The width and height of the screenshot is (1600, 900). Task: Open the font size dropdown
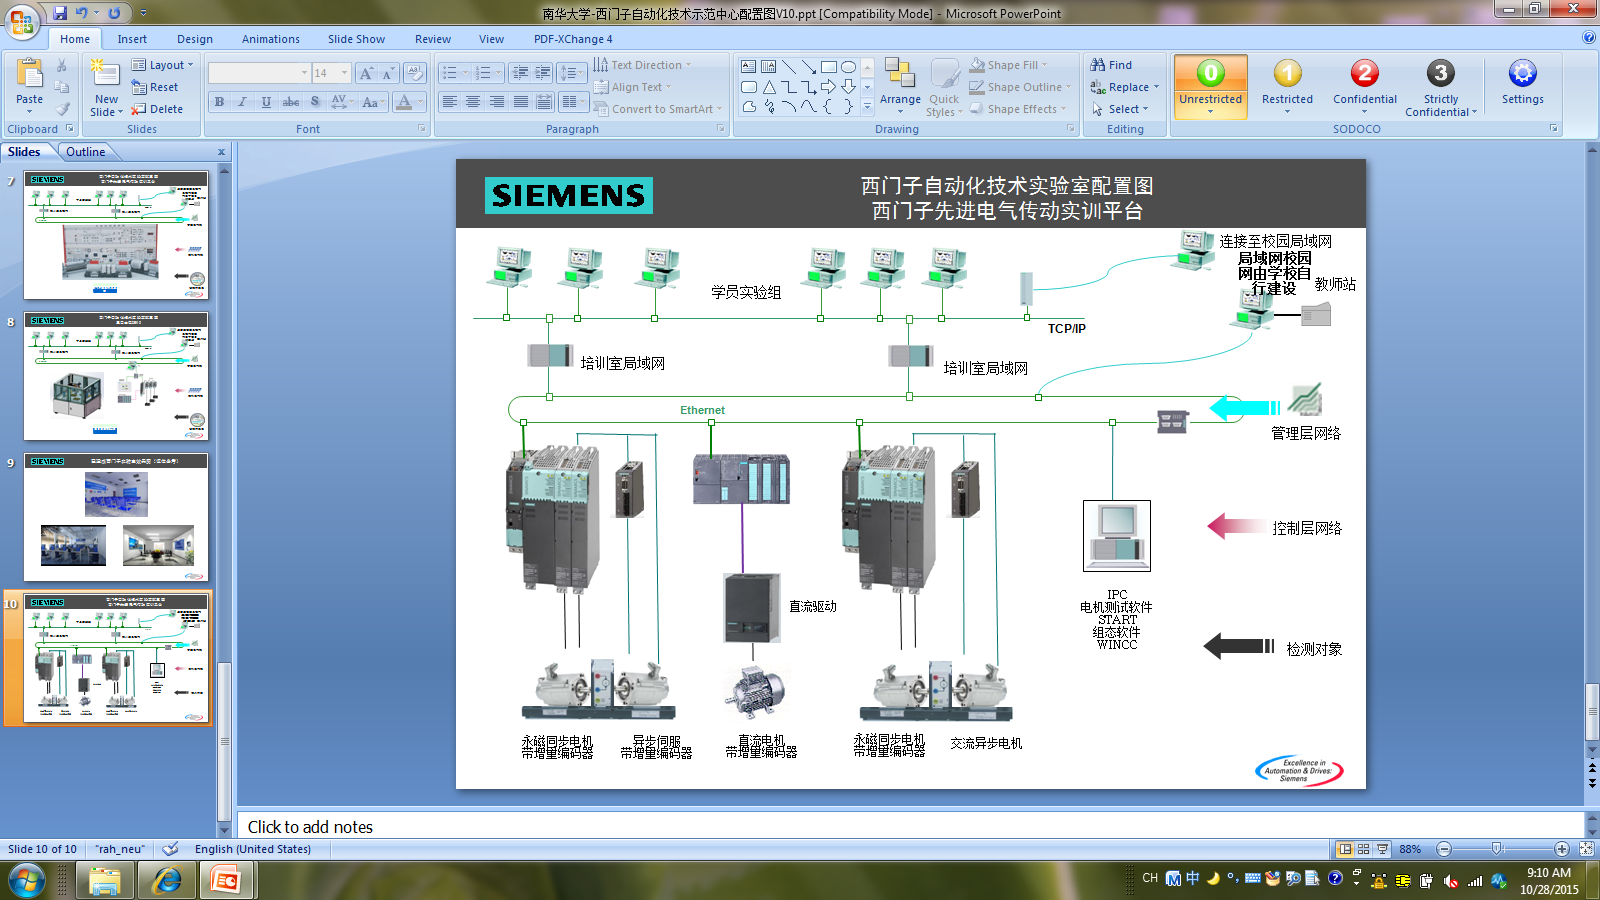coord(344,73)
